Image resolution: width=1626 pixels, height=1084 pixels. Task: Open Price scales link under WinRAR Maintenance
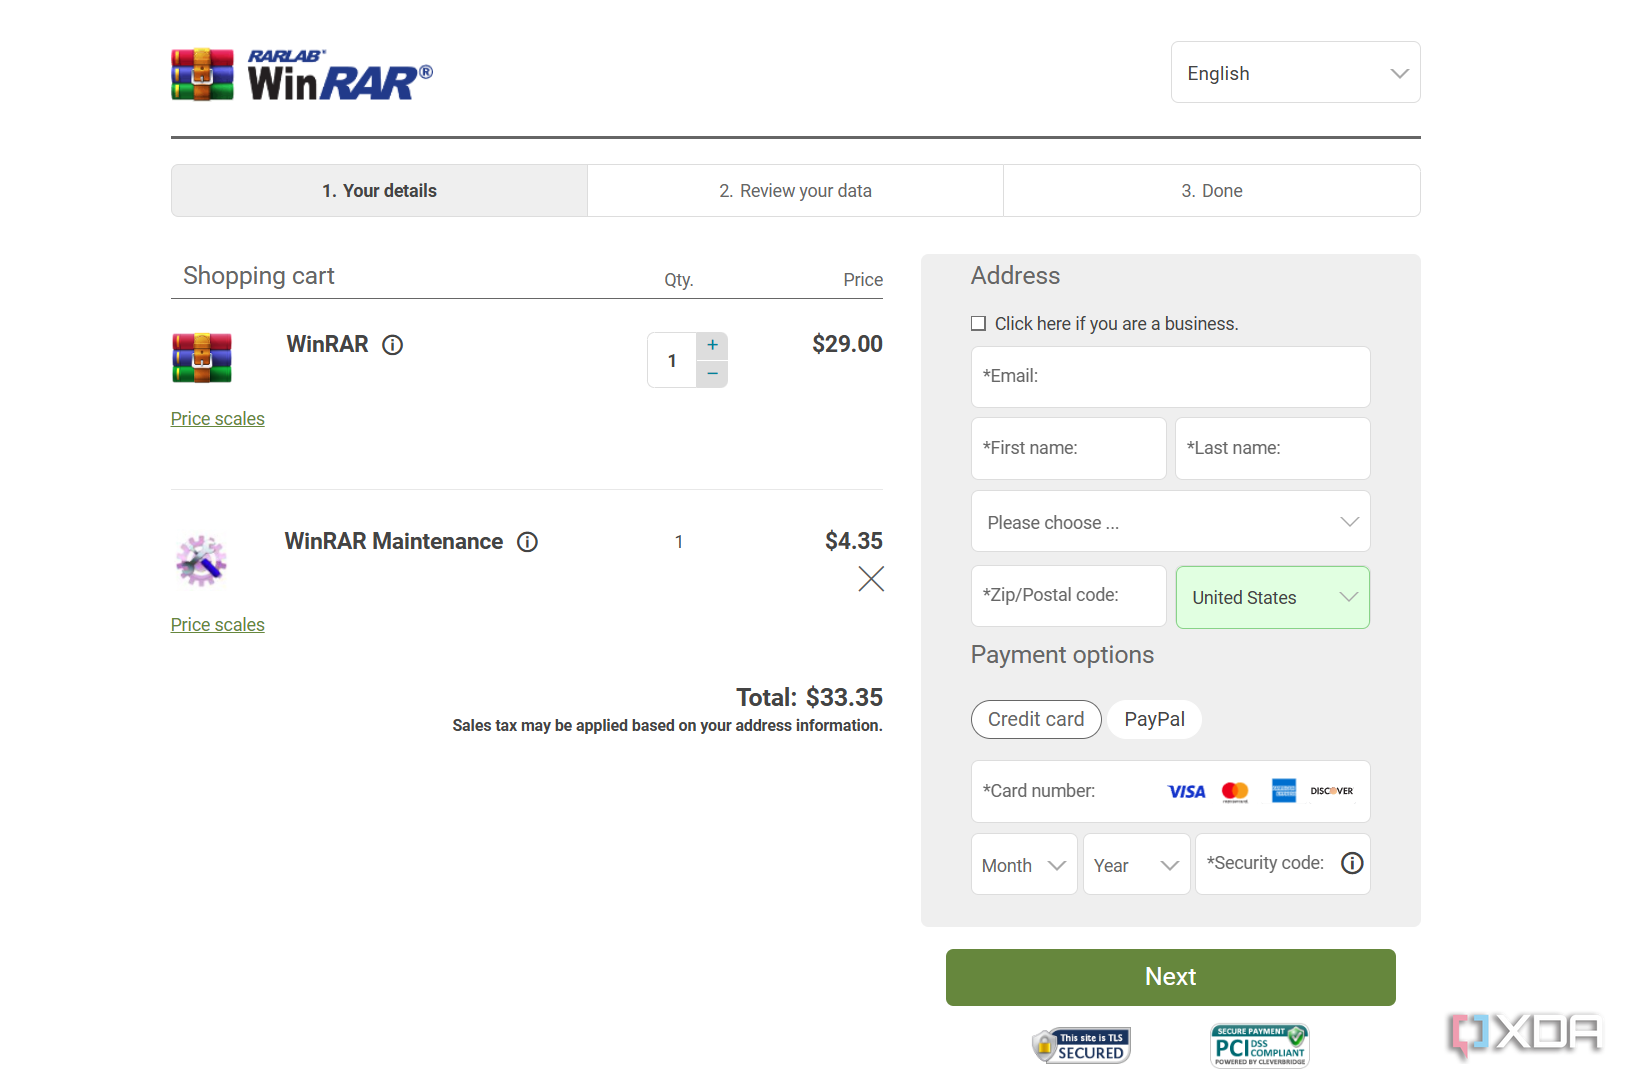(217, 625)
